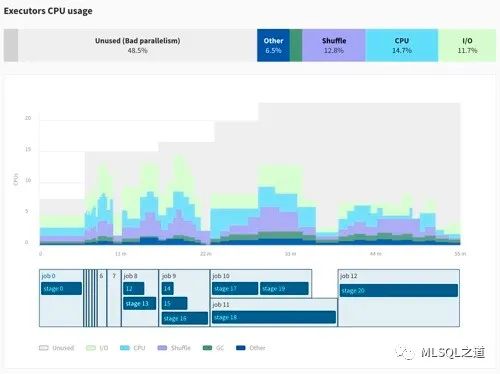Select job 6 in the timeline
Screen dimensions: 500x374
tap(102, 298)
